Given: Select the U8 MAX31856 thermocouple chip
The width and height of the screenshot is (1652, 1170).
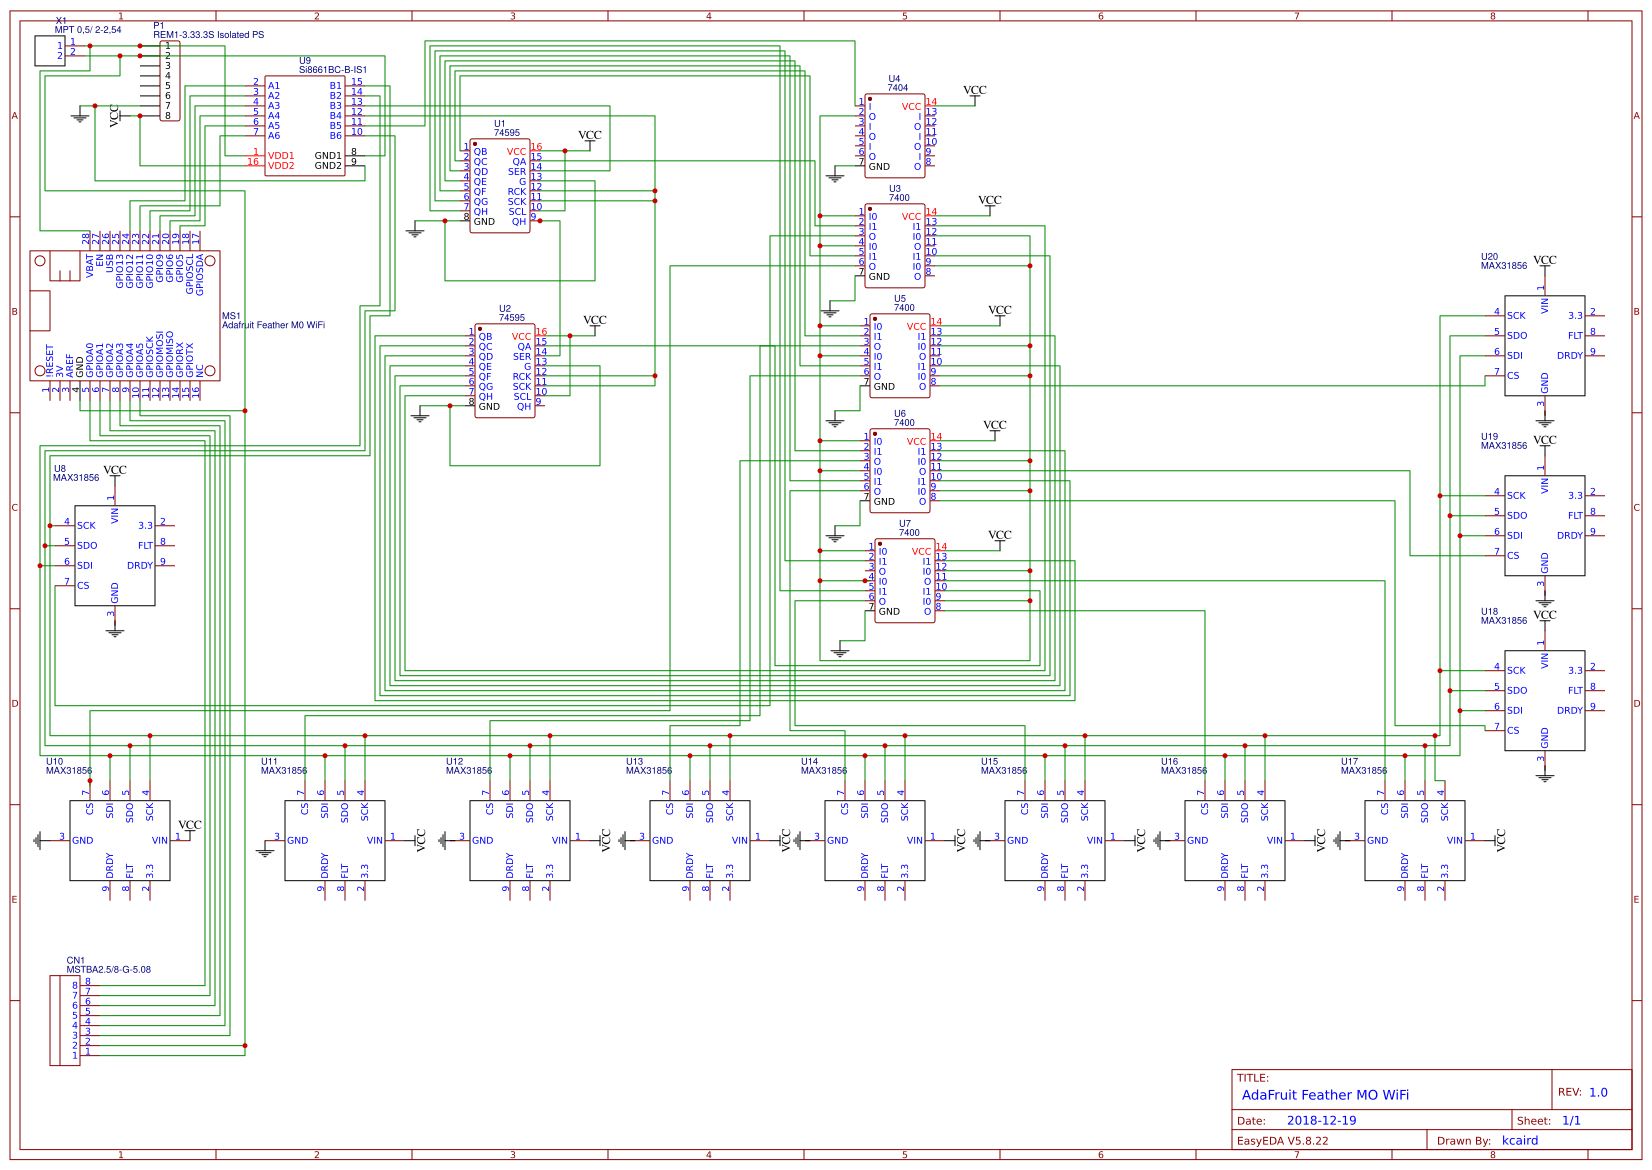Looking at the screenshot, I should tap(115, 555).
